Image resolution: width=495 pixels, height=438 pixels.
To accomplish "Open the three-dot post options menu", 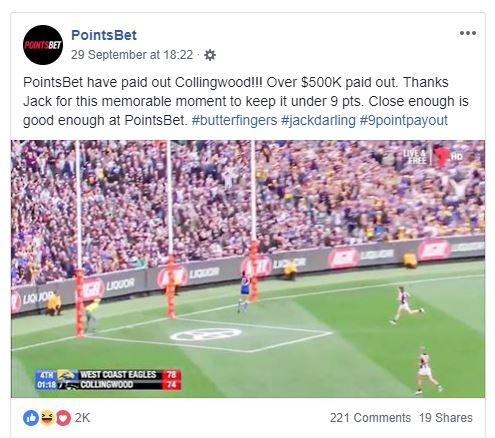I will pyautogui.click(x=468, y=33).
